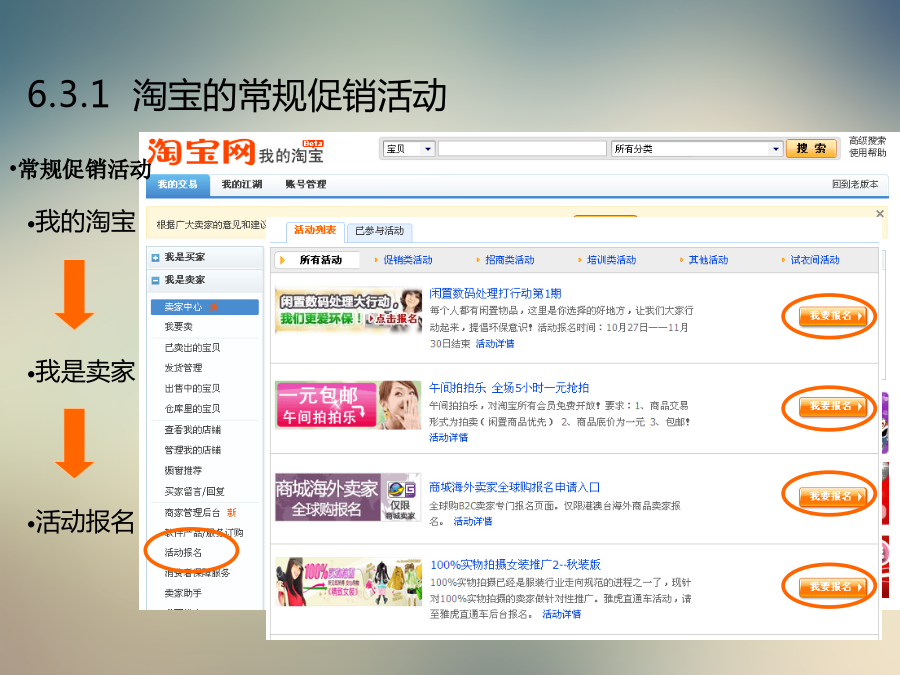Select the 活动列表 tab
This screenshot has width=900, height=675.
(x=315, y=230)
